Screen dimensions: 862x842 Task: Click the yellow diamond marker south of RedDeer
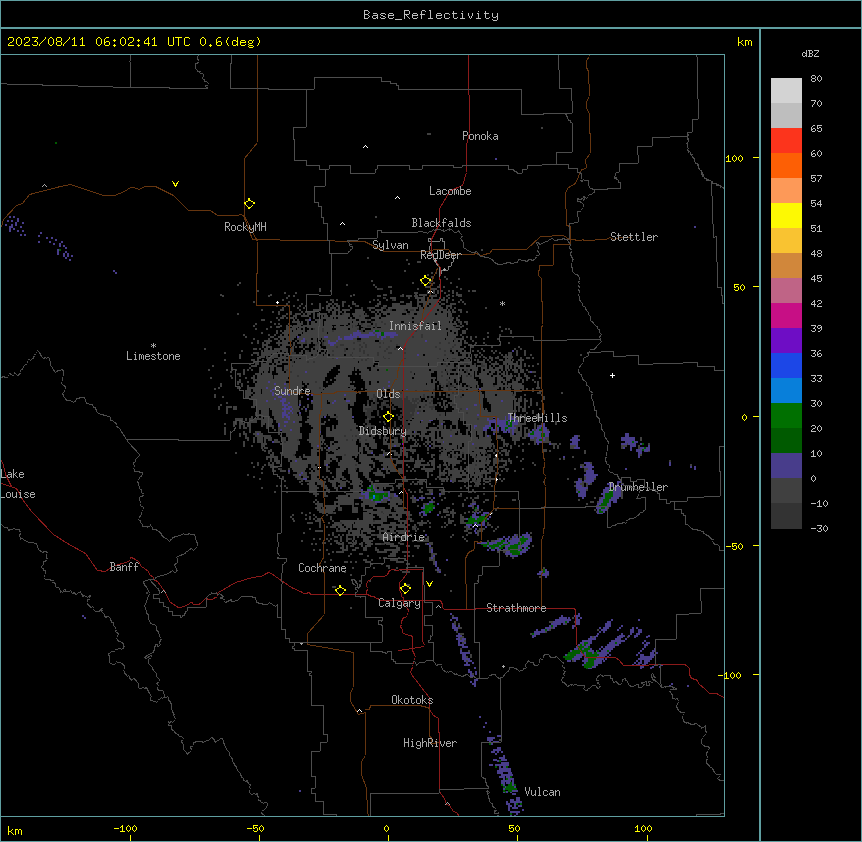click(x=426, y=281)
